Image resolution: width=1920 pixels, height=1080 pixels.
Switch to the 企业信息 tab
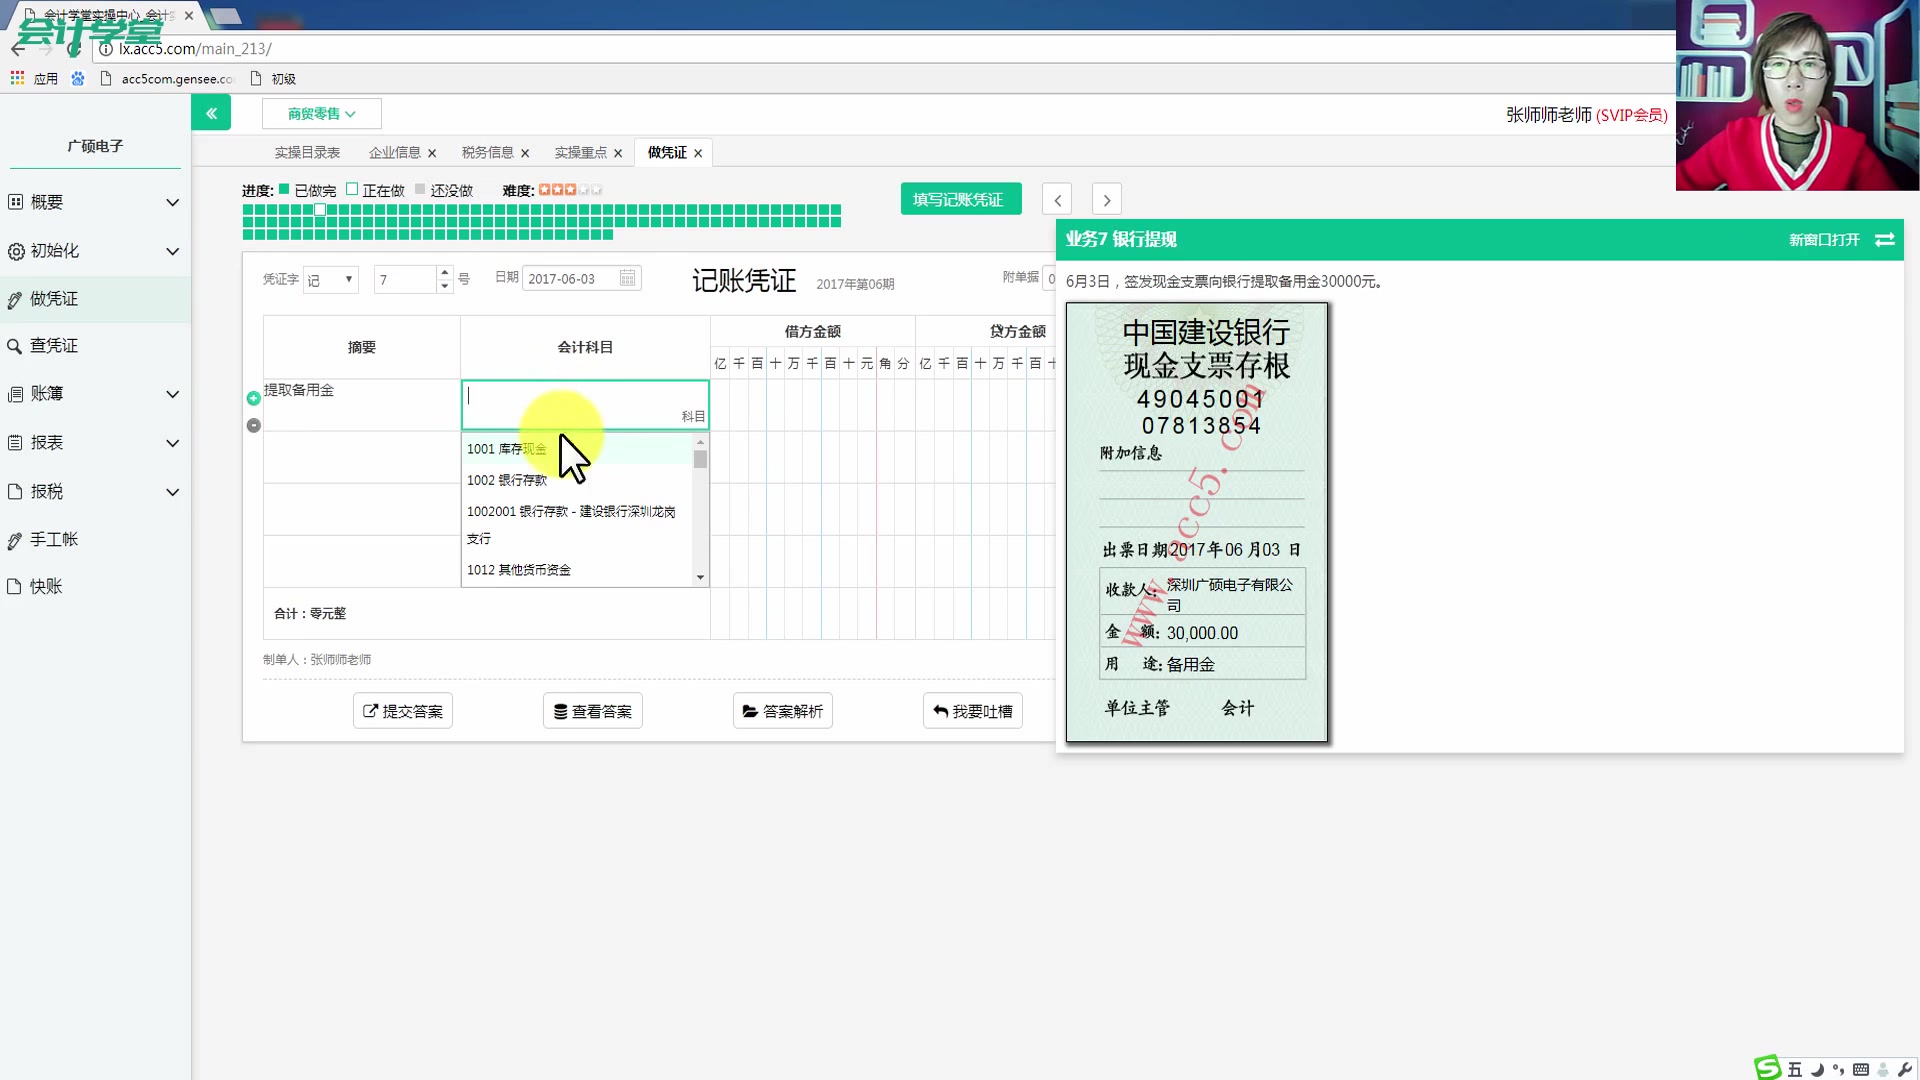tap(395, 152)
